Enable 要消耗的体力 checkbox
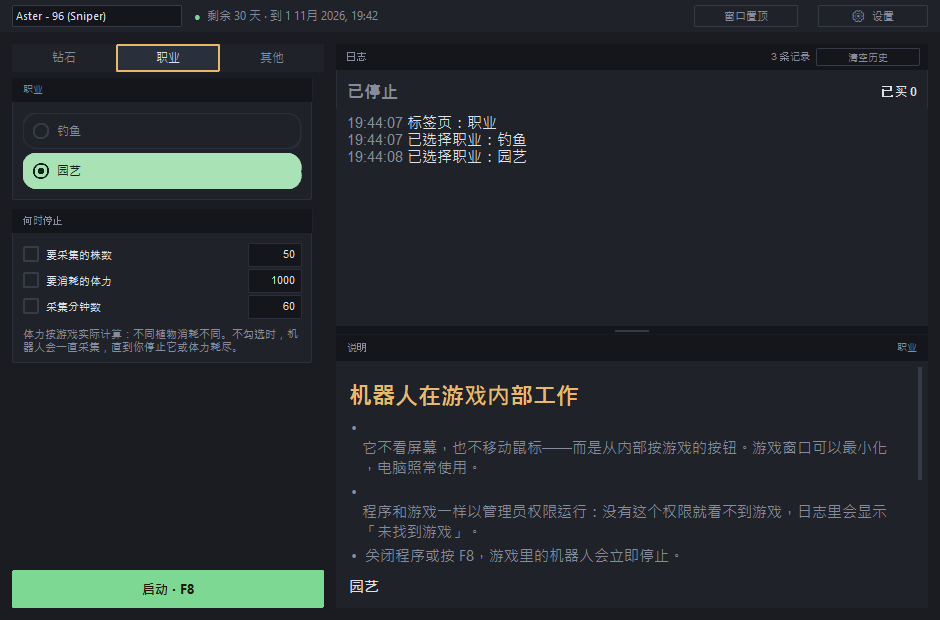The height and width of the screenshot is (620, 940). (x=31, y=280)
